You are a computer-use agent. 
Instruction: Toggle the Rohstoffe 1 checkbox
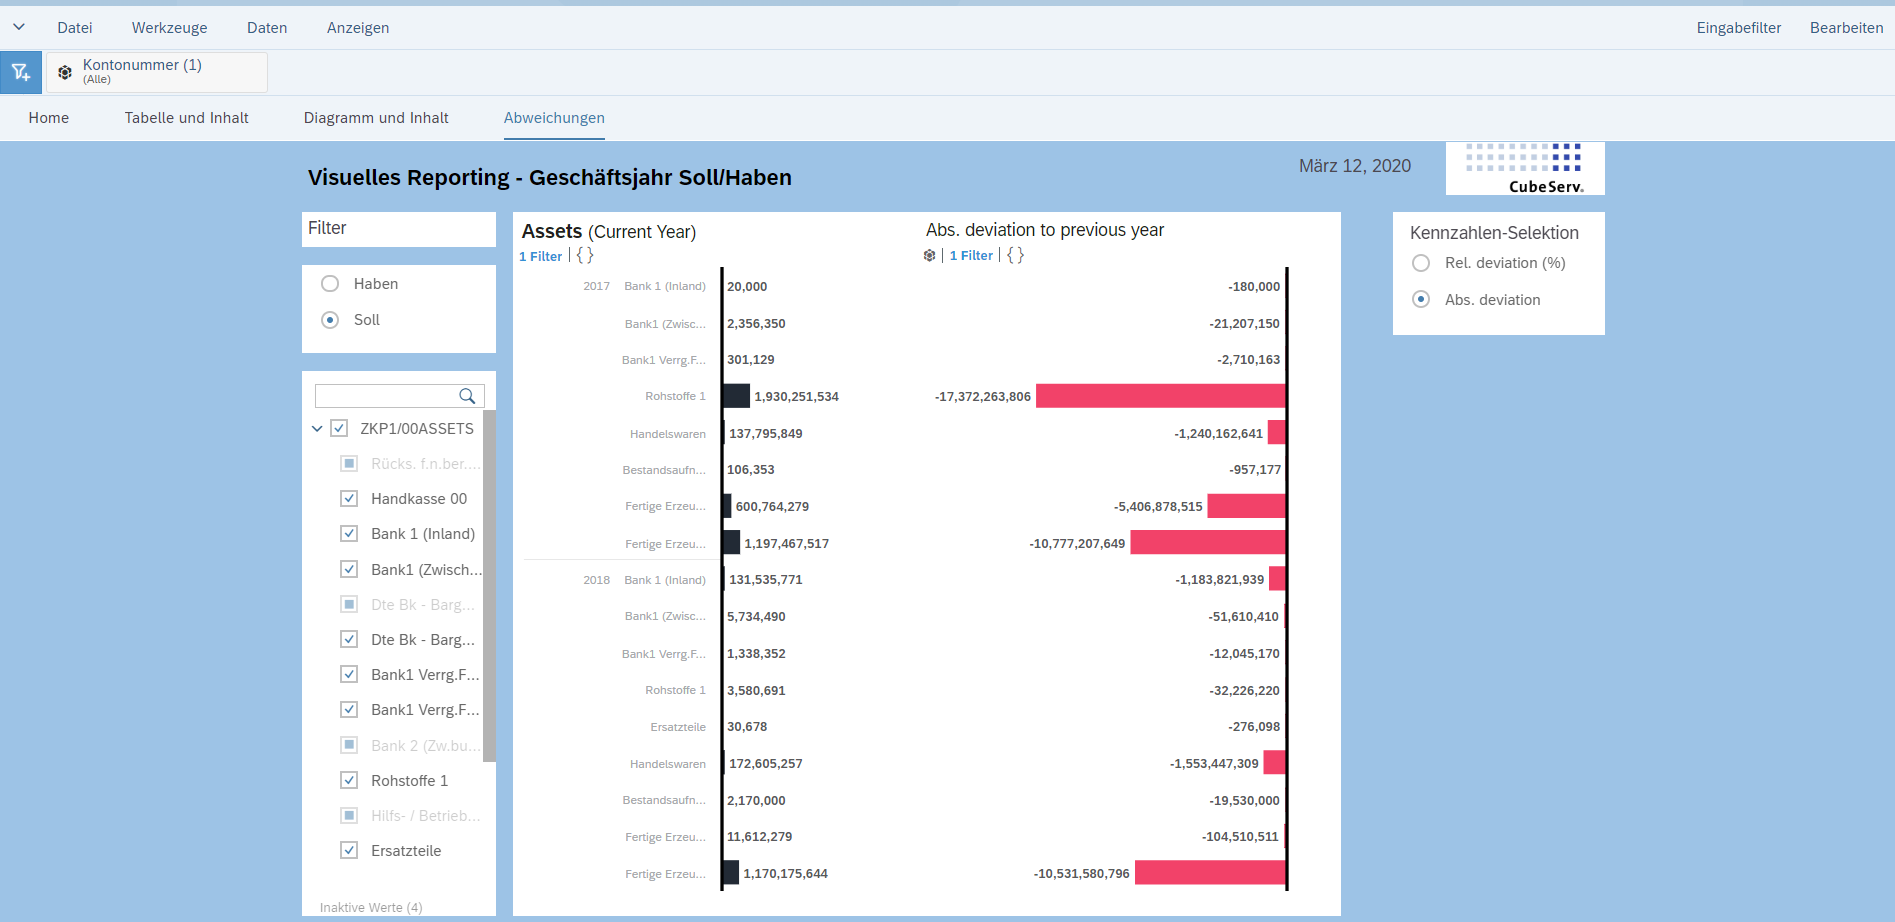349,780
